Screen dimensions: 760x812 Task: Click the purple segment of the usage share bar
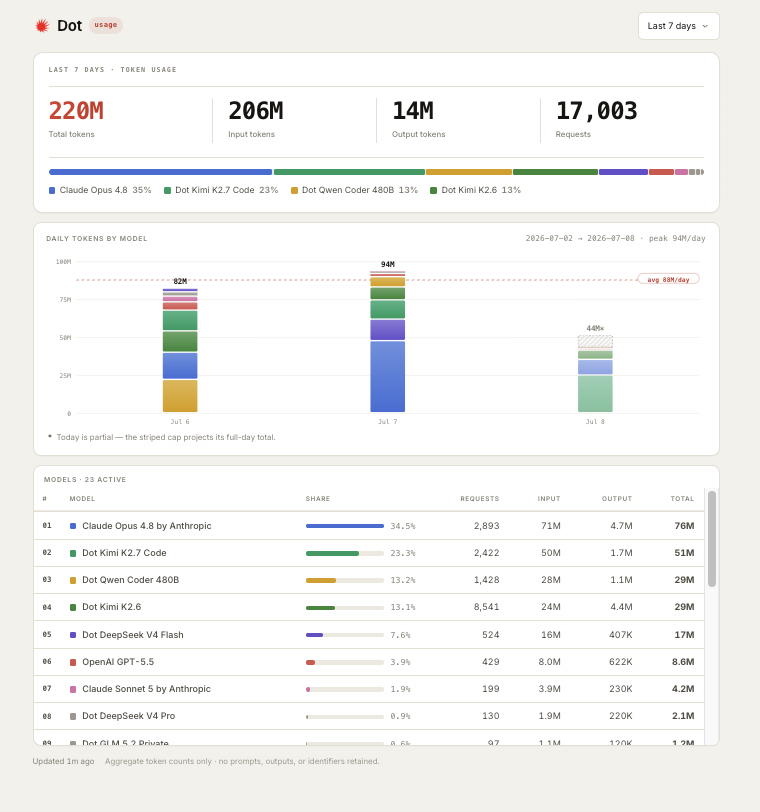pyautogui.click(x=623, y=172)
